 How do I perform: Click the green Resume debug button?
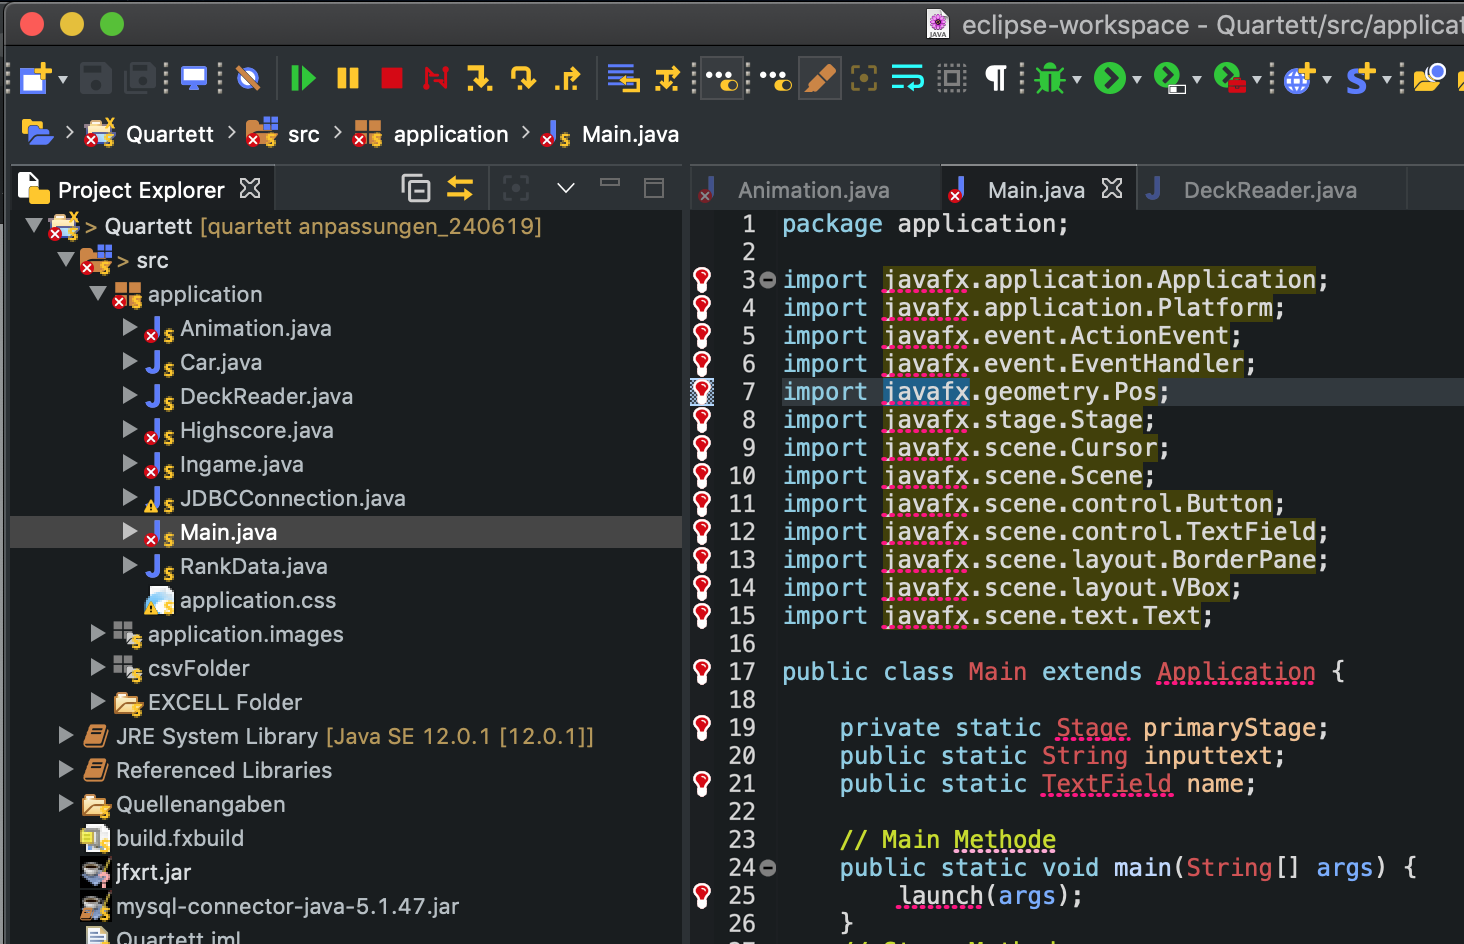pos(302,78)
